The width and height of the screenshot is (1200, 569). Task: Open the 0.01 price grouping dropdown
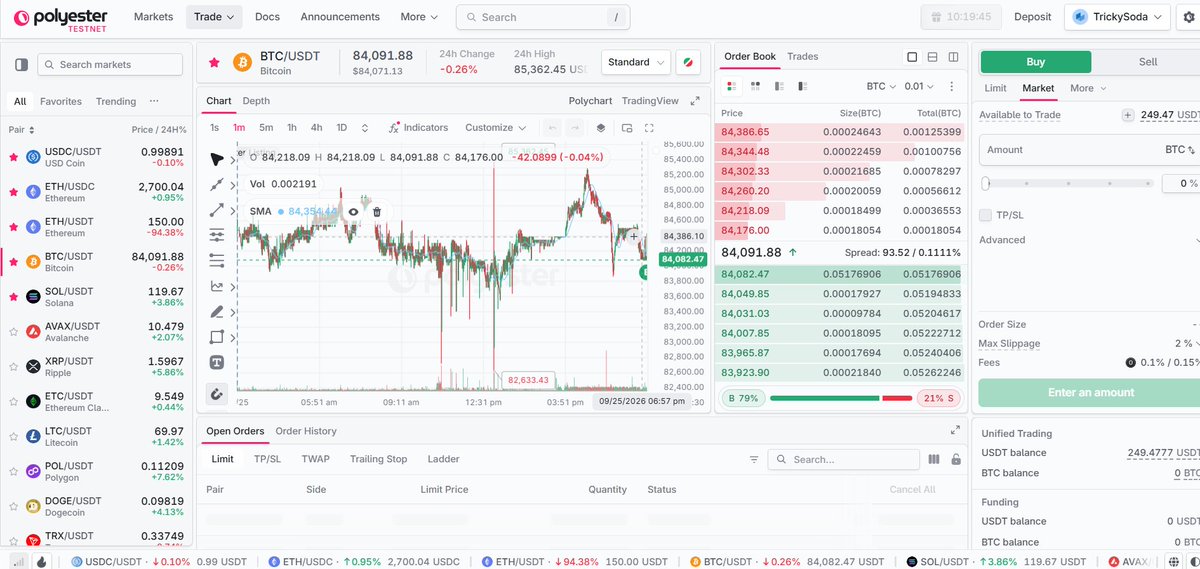pyautogui.click(x=919, y=87)
